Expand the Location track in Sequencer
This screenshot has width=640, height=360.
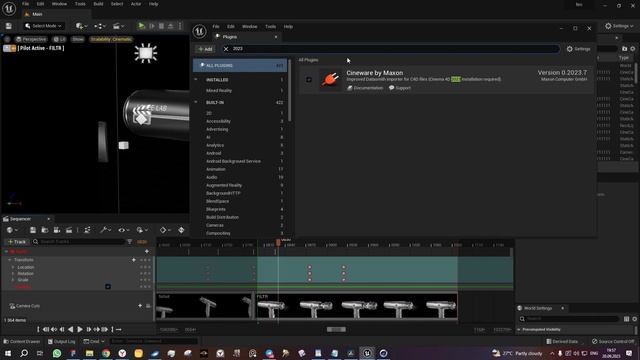[13, 267]
